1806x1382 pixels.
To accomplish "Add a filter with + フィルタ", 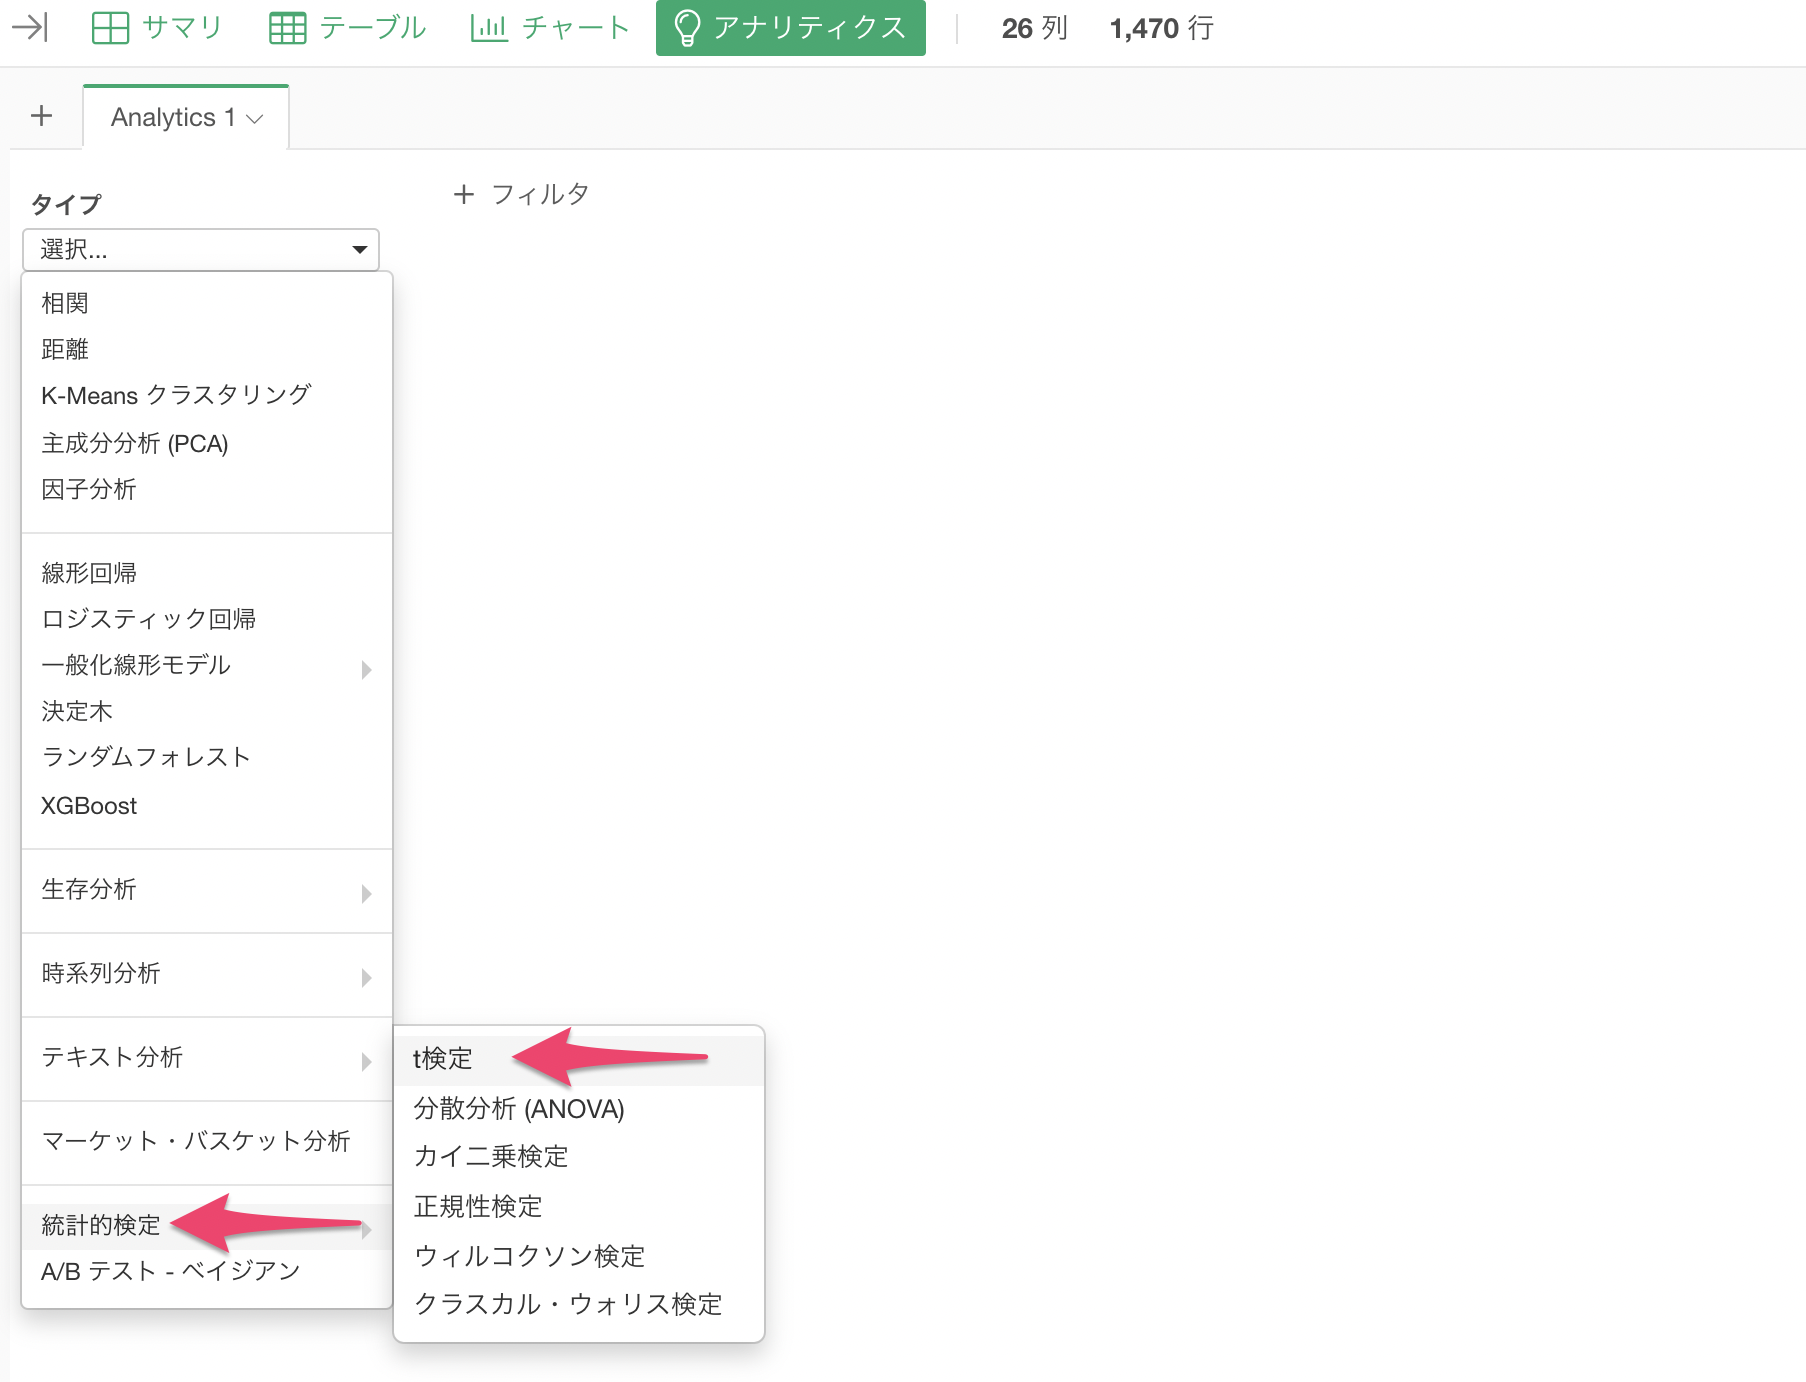I will point(521,194).
